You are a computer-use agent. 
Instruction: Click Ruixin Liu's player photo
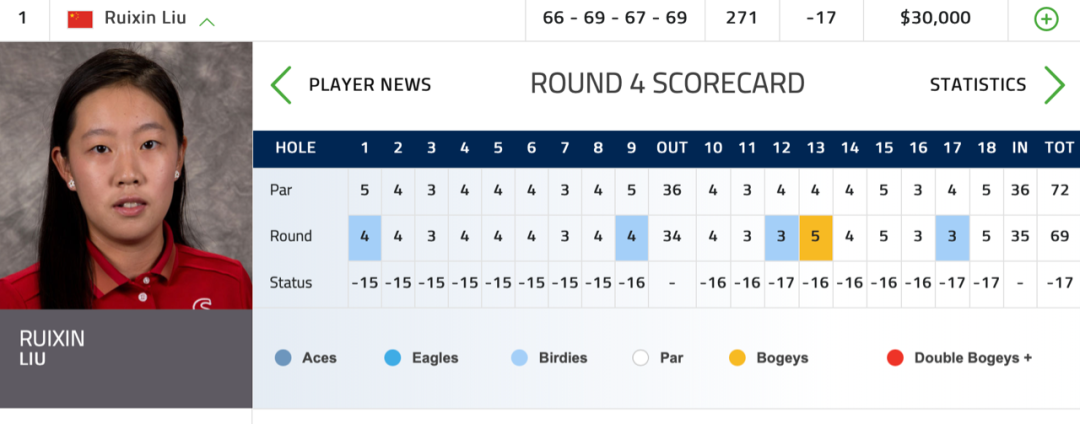(x=126, y=175)
